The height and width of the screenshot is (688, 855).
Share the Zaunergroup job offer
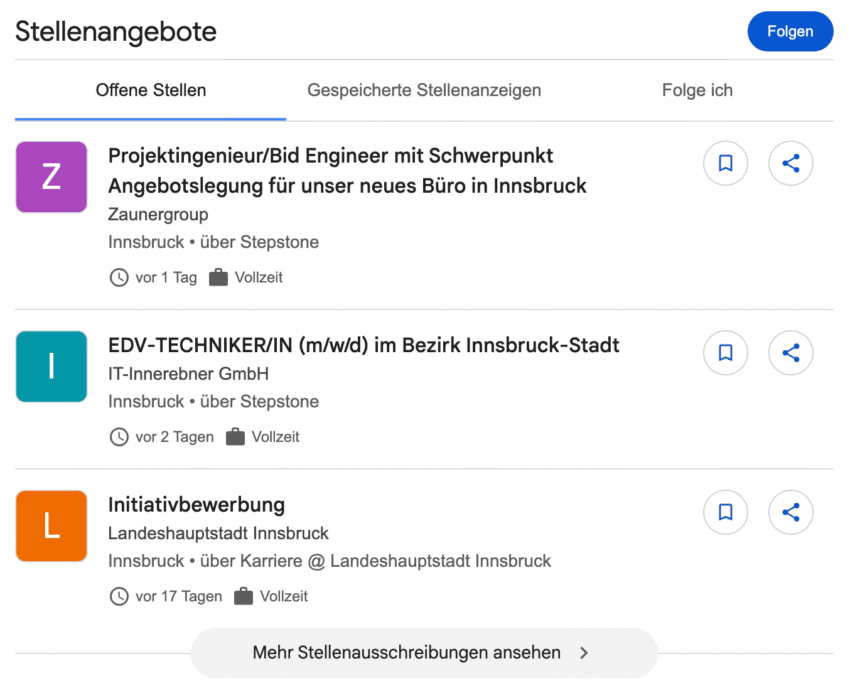(790, 163)
